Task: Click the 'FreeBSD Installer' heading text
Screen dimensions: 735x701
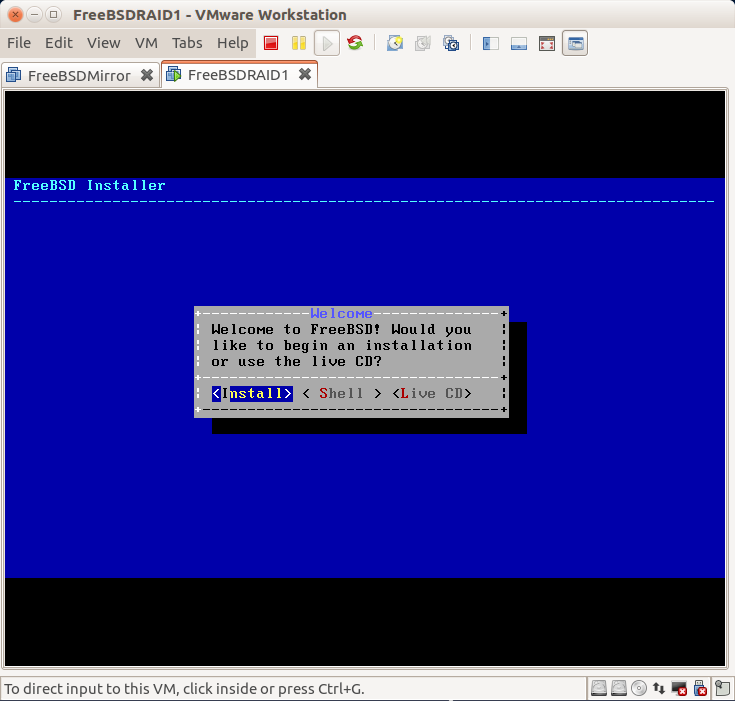Action: click(x=89, y=186)
